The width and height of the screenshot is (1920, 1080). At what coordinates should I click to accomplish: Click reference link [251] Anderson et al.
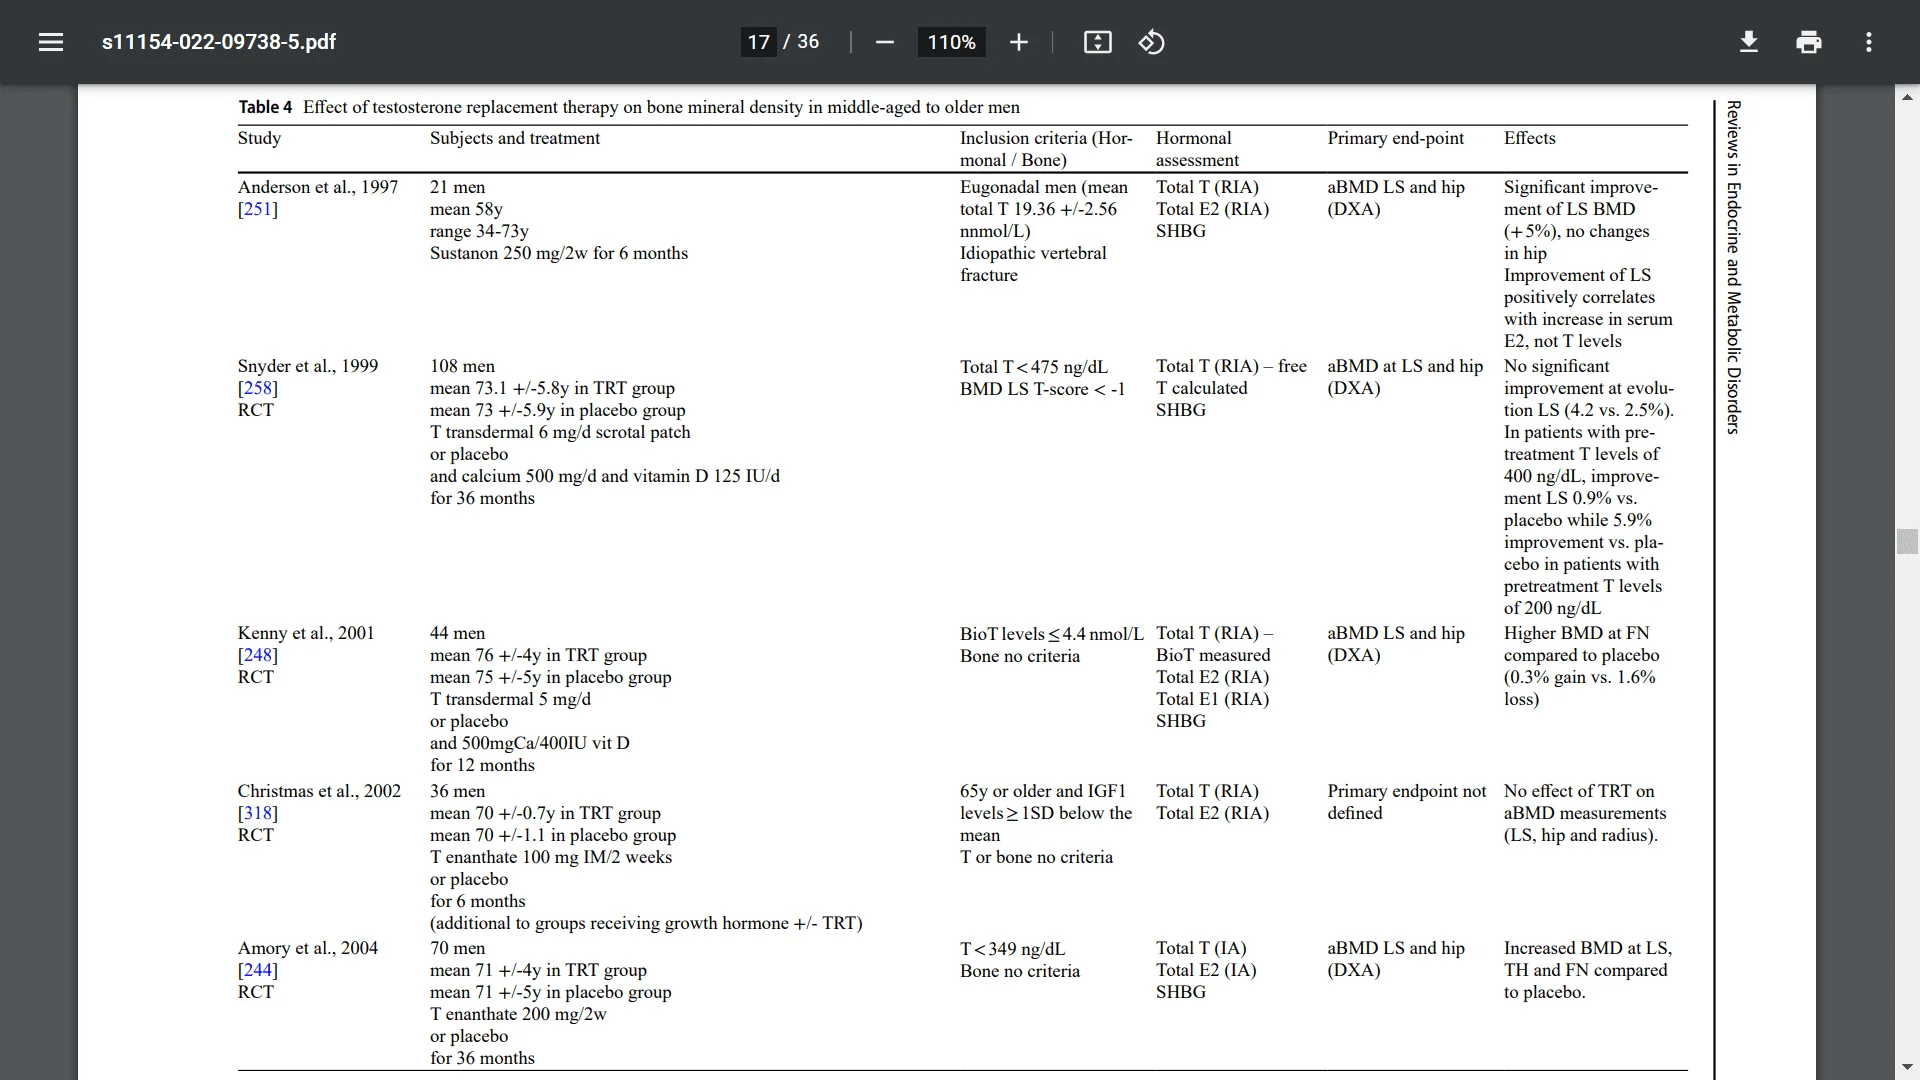pyautogui.click(x=257, y=208)
